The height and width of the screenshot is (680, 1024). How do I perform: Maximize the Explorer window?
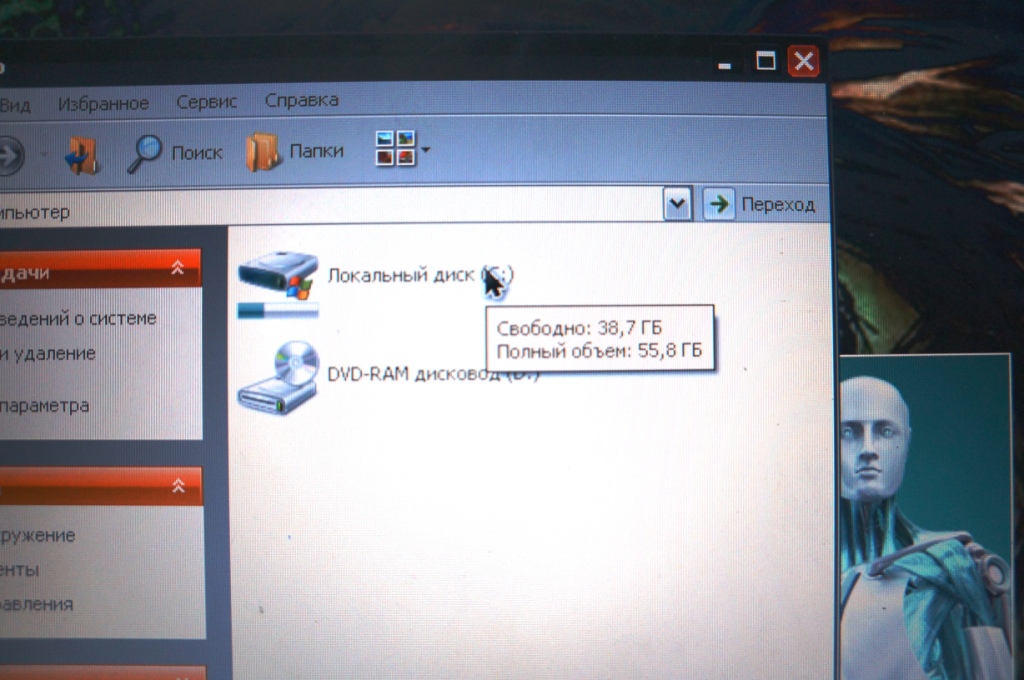point(766,62)
